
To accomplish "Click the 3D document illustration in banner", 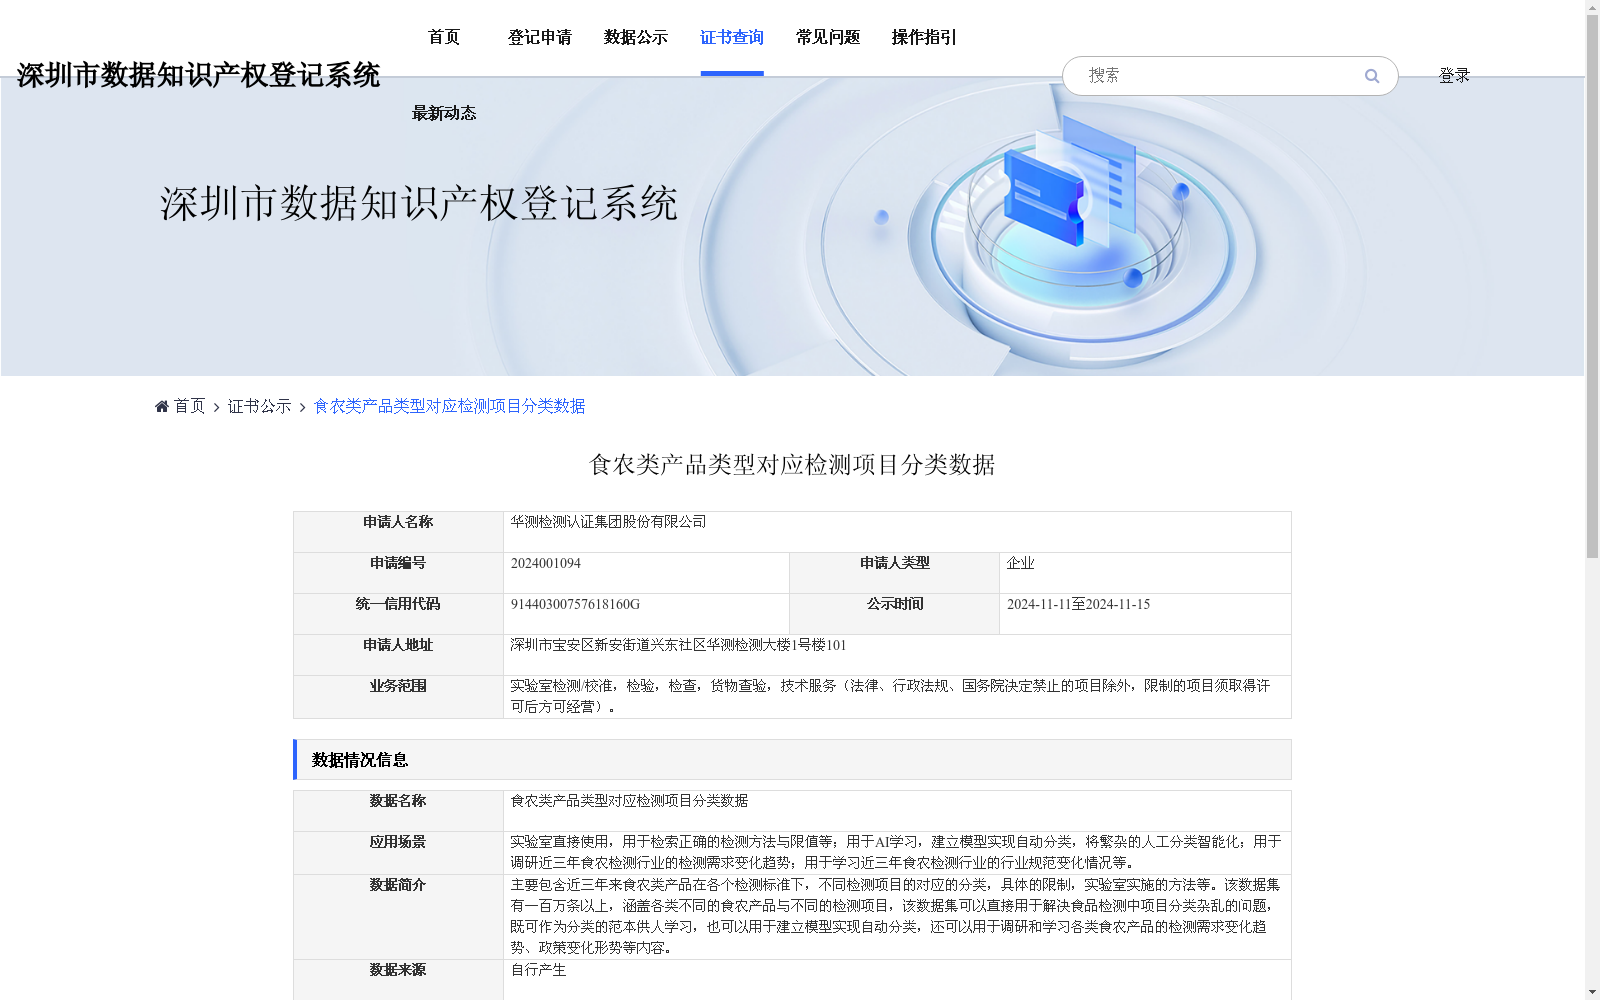I will pos(1072,180).
